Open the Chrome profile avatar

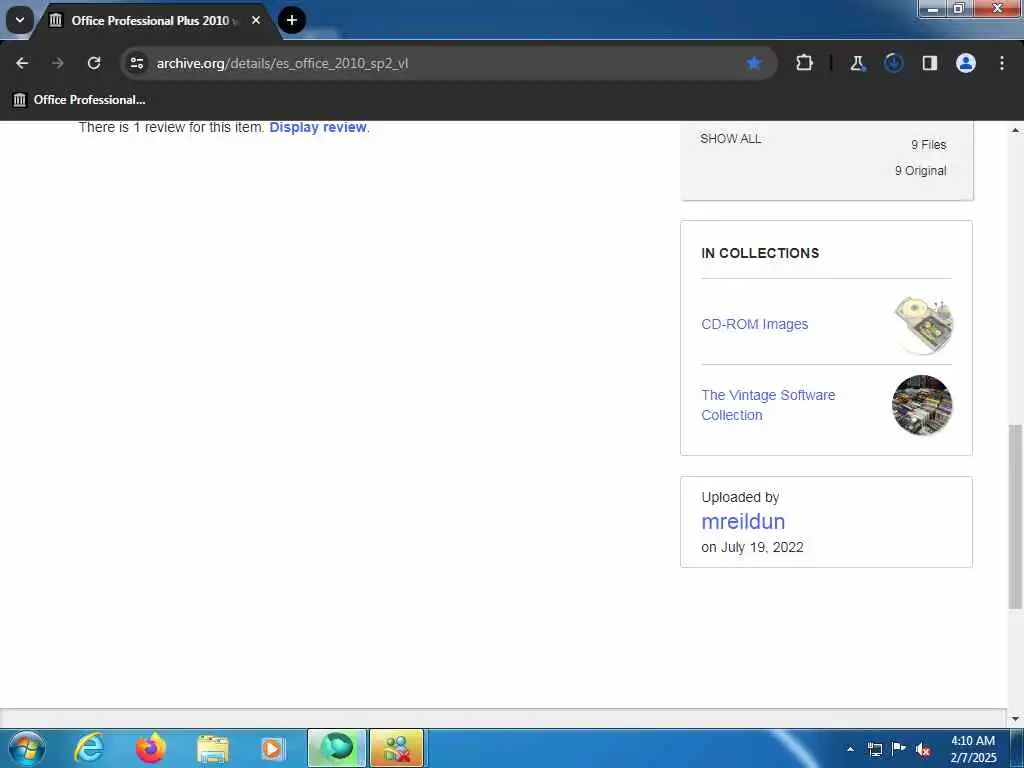coord(966,63)
